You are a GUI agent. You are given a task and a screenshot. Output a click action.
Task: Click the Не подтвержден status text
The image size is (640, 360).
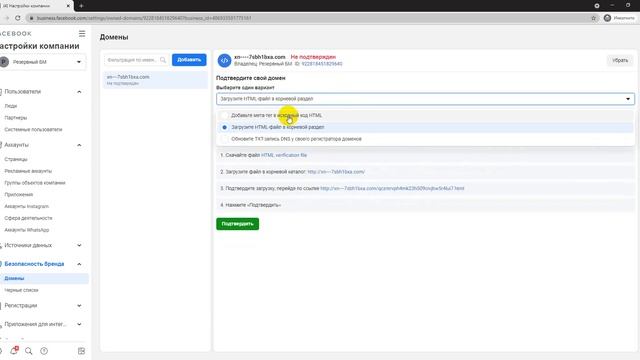313,57
